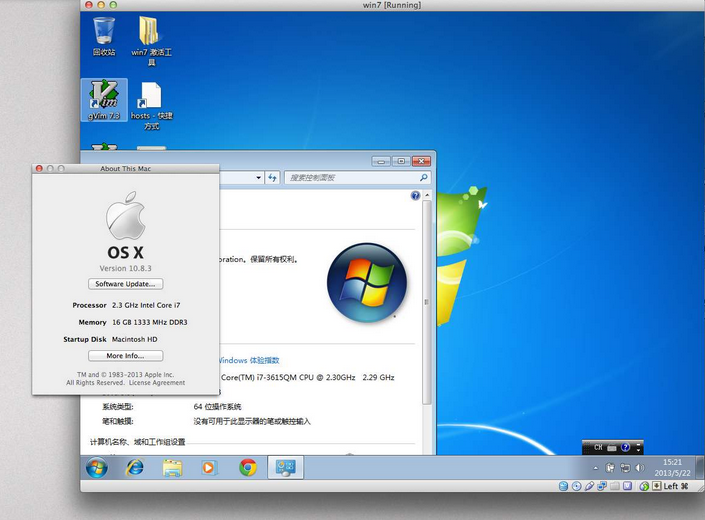The width and height of the screenshot is (705, 520).
Task: Open the Windows Experience Index link
Action: pos(249,360)
